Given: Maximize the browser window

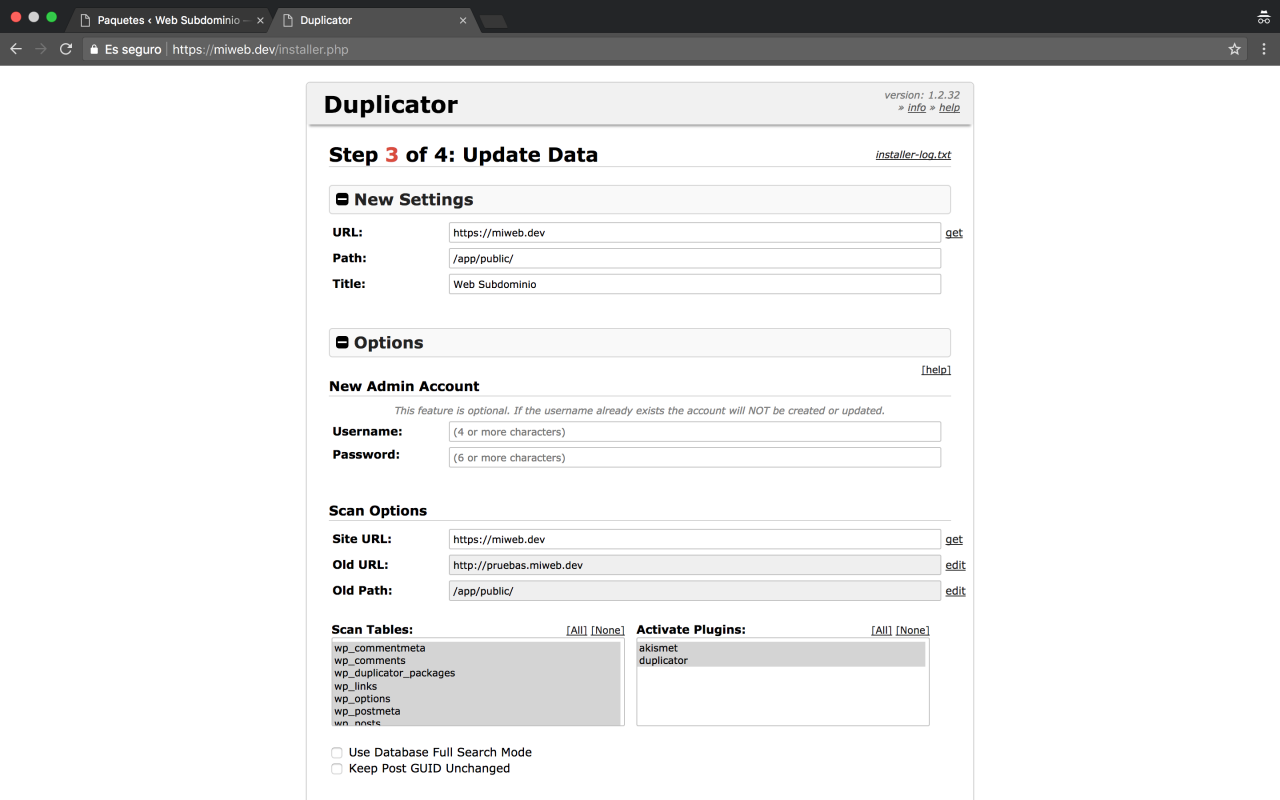Looking at the screenshot, I should coord(52,17).
